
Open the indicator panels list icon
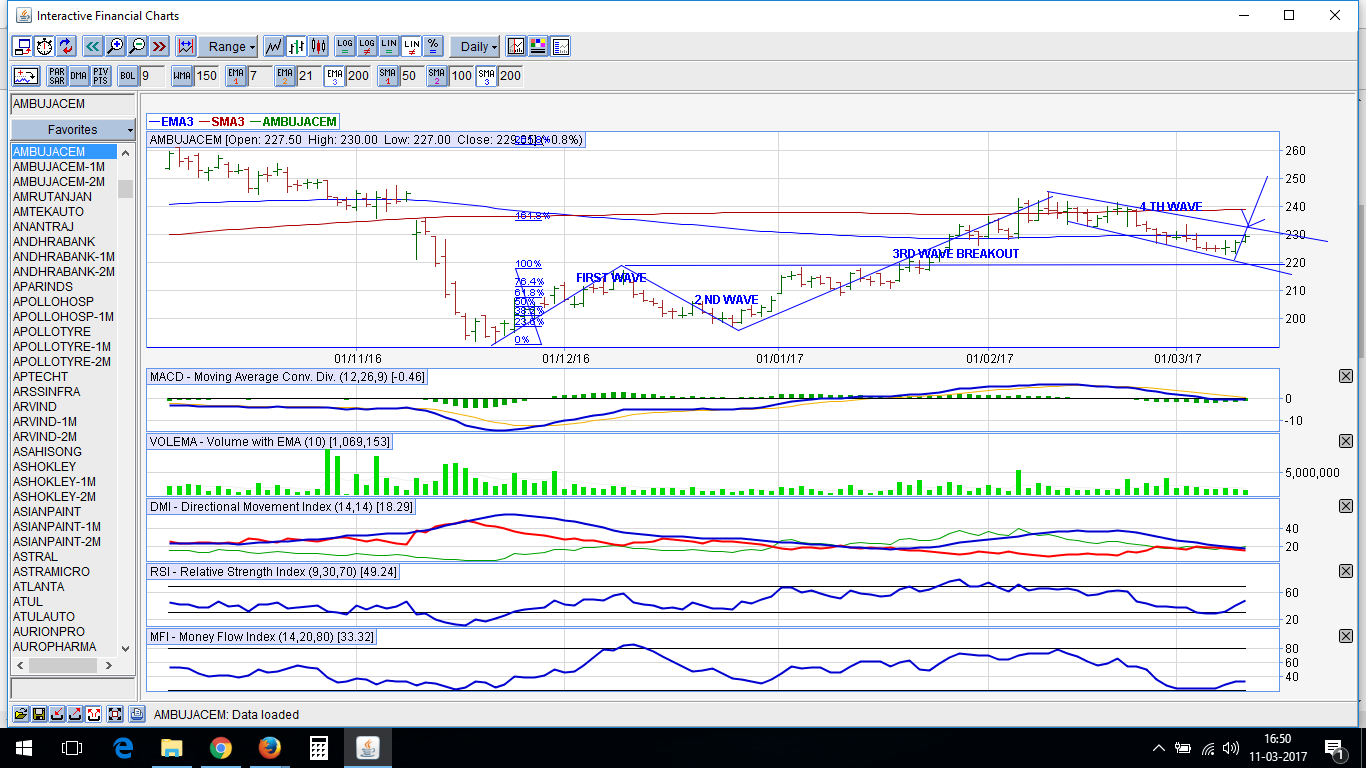point(560,46)
